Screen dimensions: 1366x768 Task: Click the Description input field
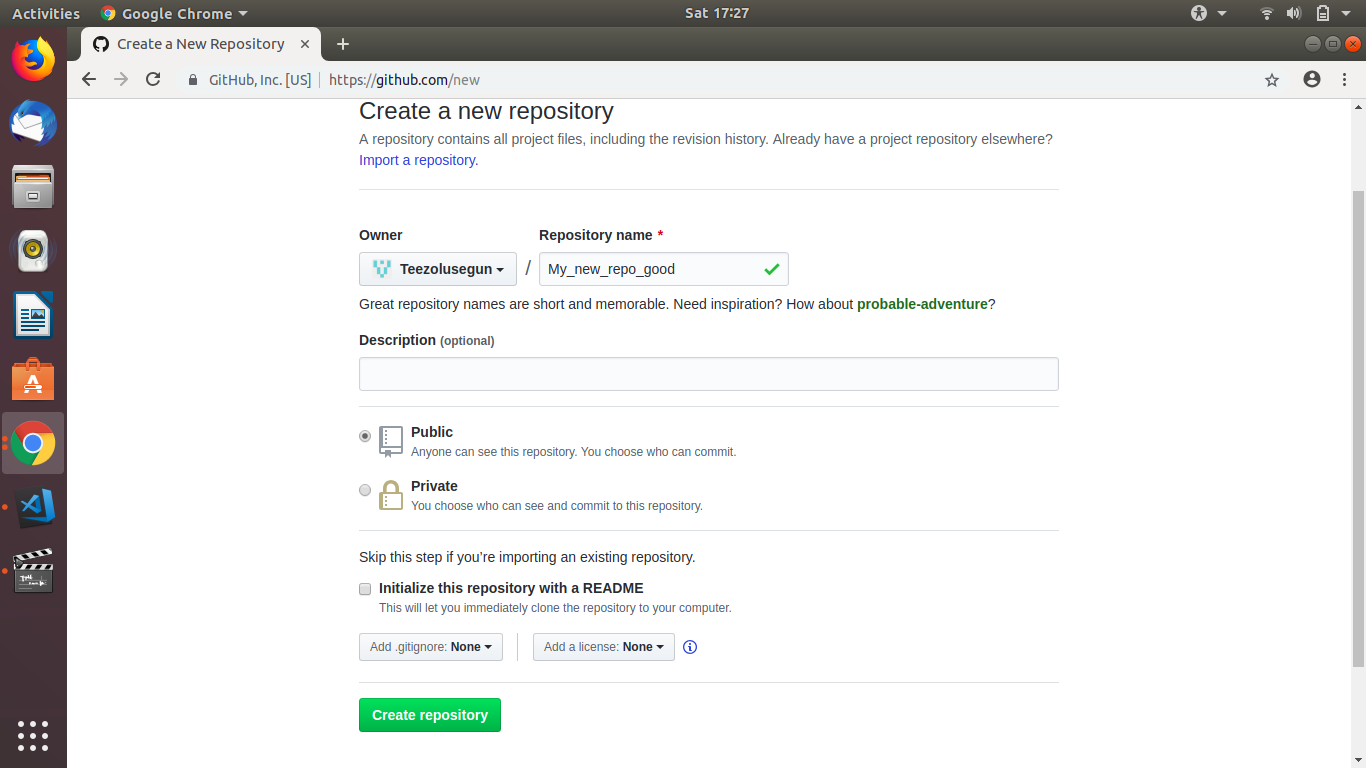click(708, 373)
